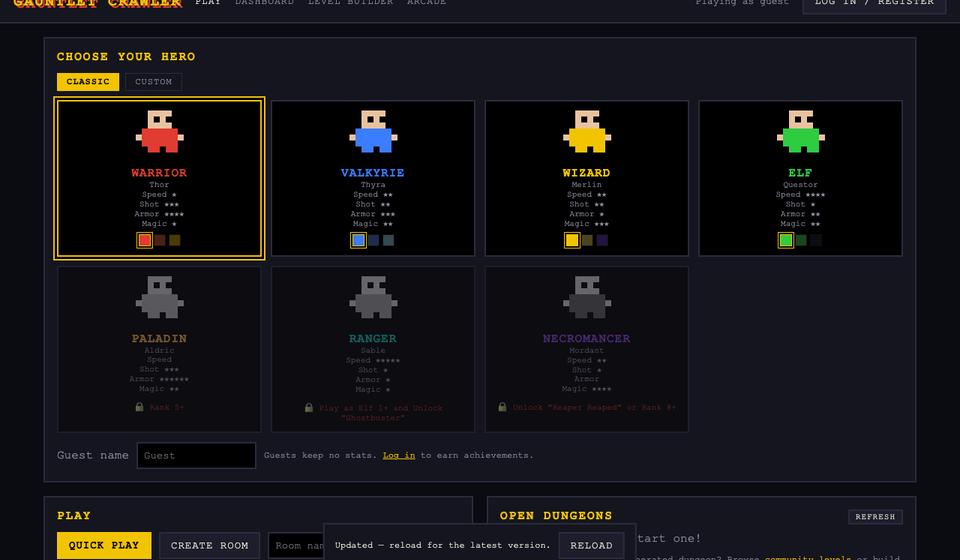
Task: Pick Valkyrie's bright blue swatch
Action: tap(358, 240)
